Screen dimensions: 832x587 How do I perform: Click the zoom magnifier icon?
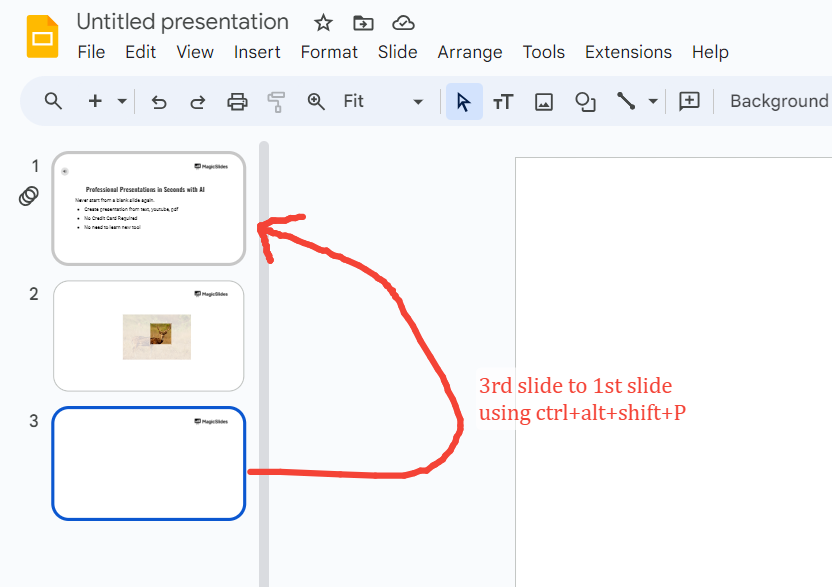(x=316, y=101)
